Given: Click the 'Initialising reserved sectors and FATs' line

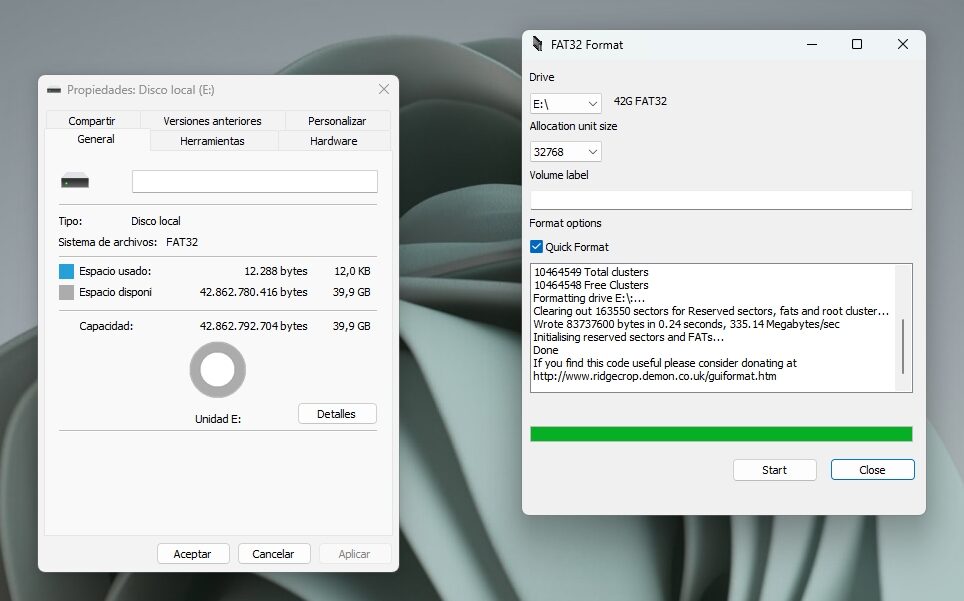Looking at the screenshot, I should [x=628, y=337].
